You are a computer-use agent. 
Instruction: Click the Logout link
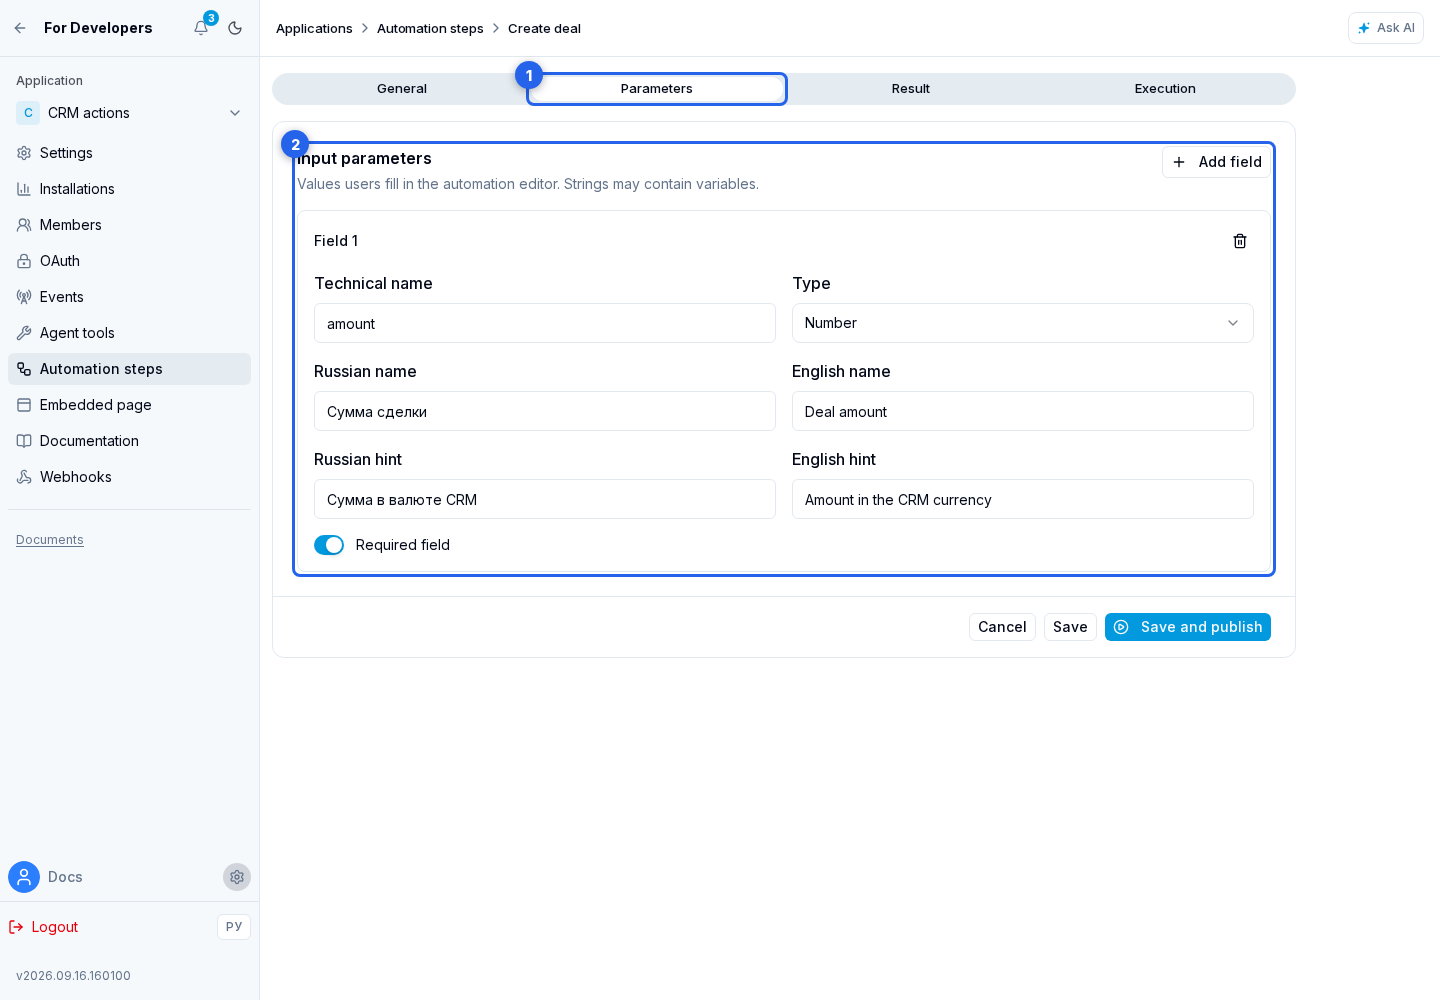tap(44, 927)
